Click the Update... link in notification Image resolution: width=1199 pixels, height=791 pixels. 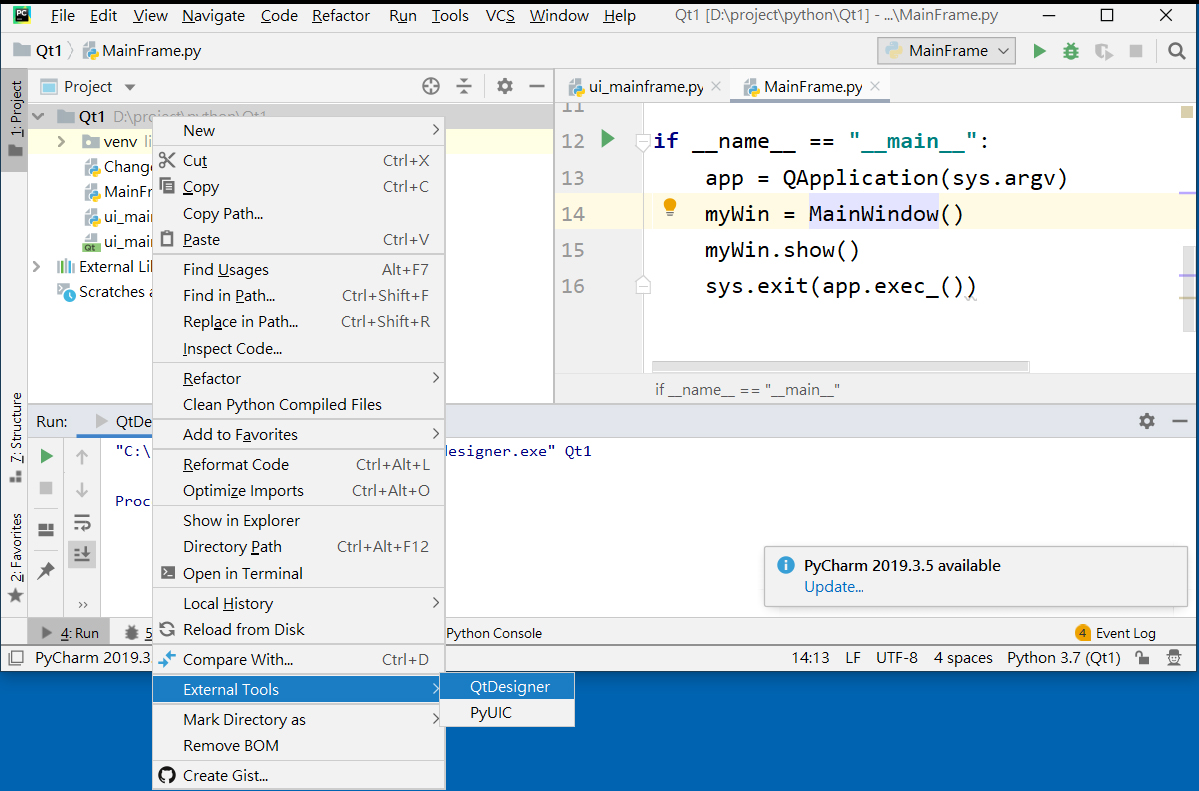[x=833, y=587]
